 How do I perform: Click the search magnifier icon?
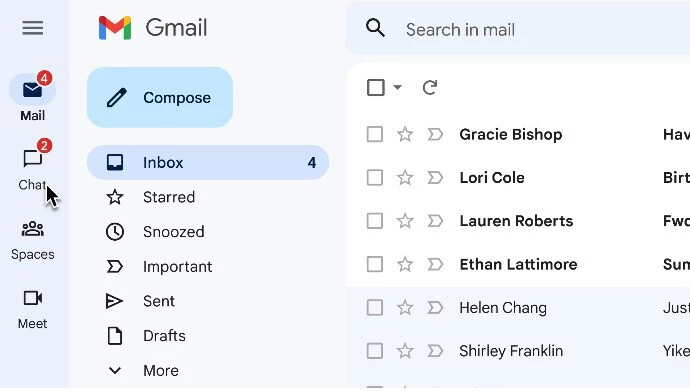(x=375, y=28)
